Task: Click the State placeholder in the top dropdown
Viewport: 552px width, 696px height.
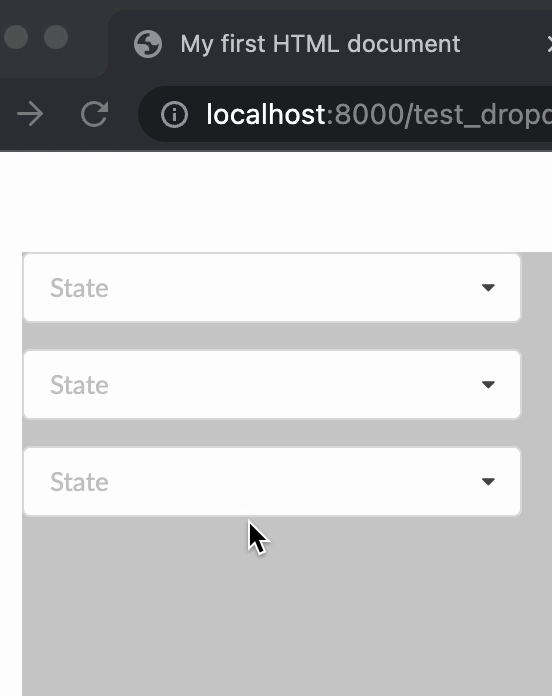Action: tap(79, 288)
